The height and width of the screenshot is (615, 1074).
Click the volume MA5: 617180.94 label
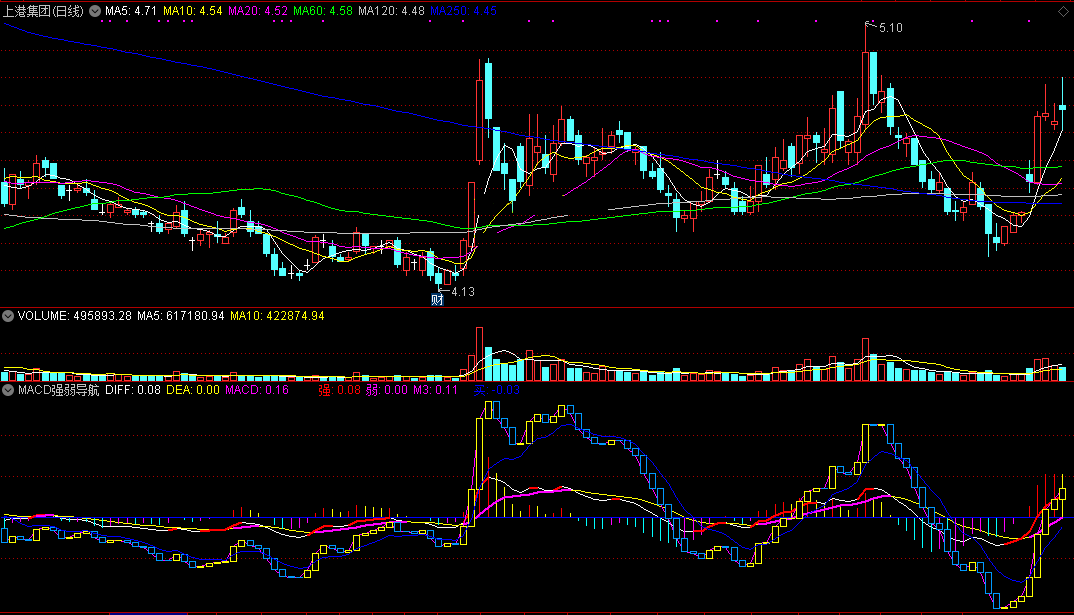coord(181,316)
